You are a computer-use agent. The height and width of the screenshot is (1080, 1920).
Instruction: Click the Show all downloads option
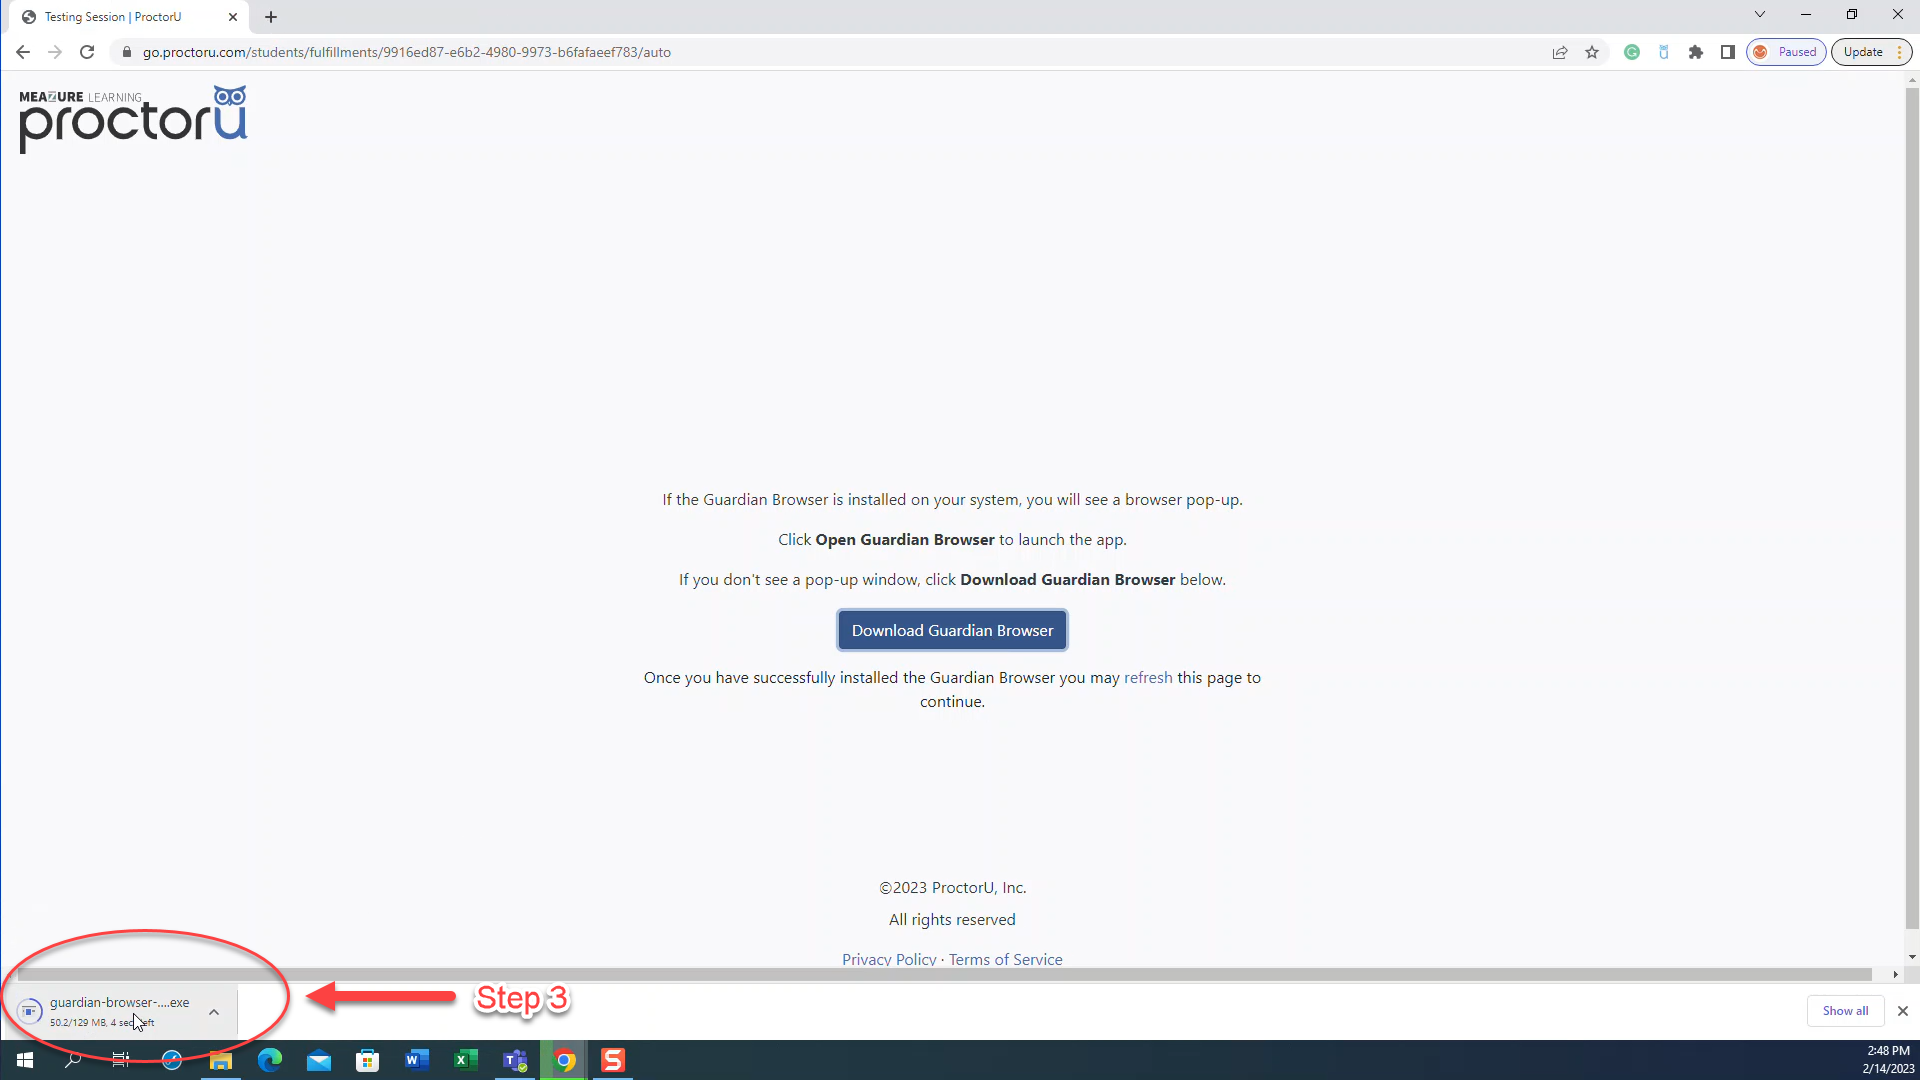pos(1846,1009)
